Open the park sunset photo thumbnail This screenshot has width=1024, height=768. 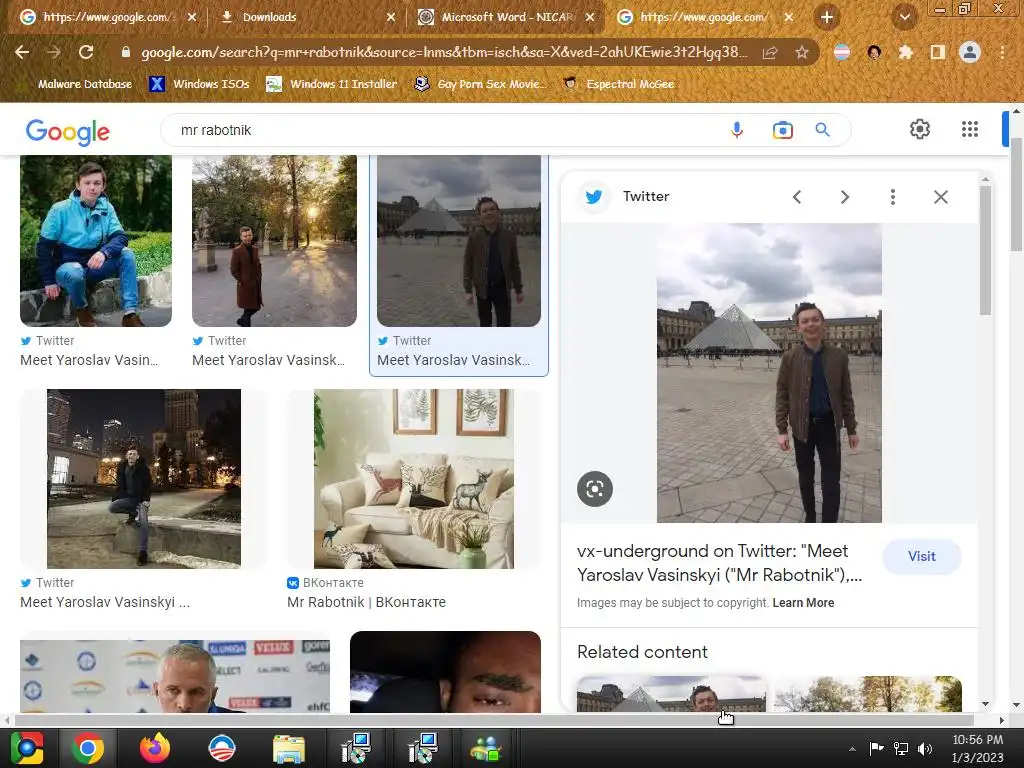pos(274,240)
